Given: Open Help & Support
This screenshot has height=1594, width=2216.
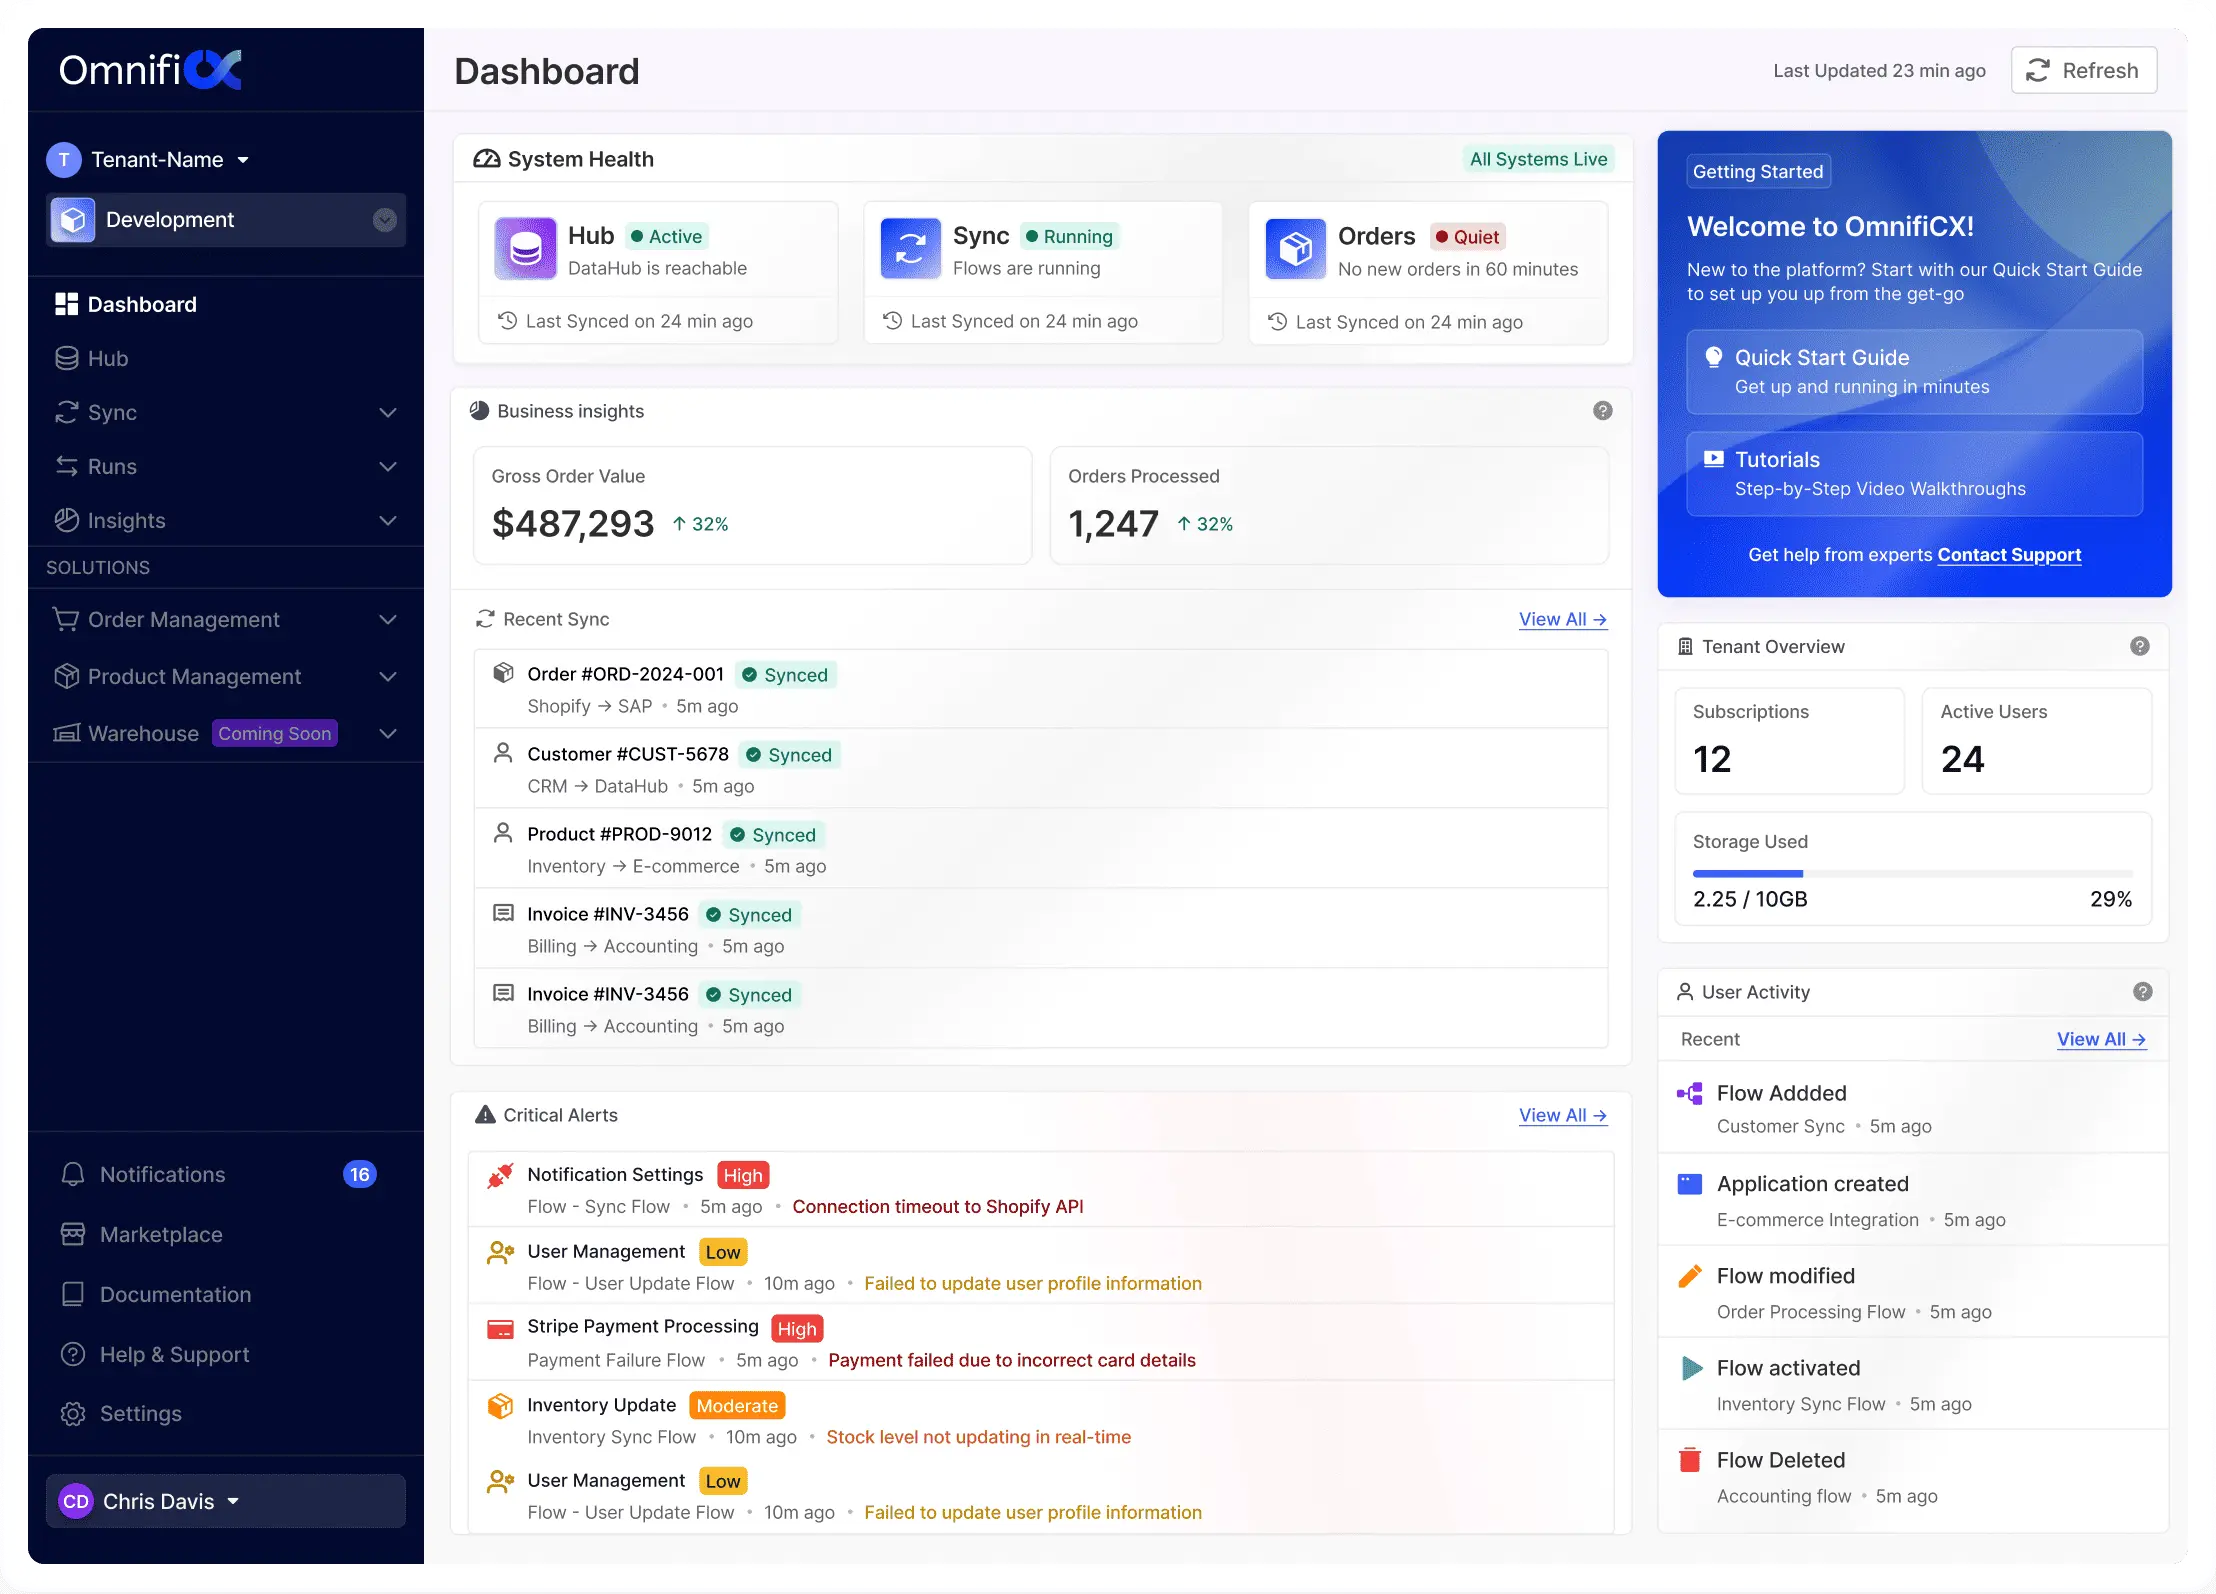Looking at the screenshot, I should click(173, 1354).
